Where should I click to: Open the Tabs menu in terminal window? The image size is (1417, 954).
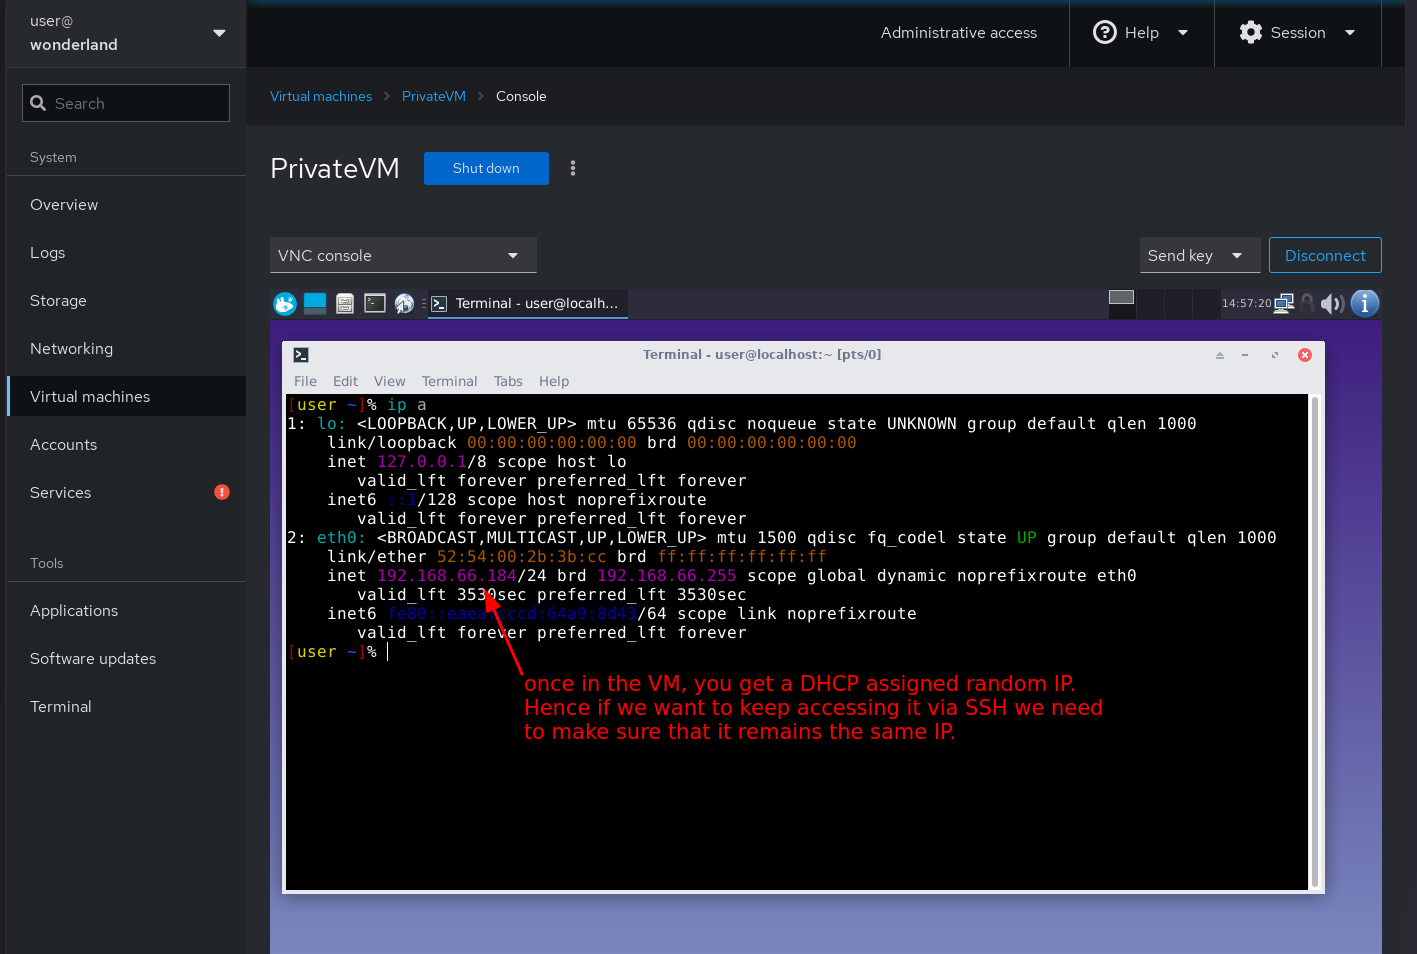click(508, 381)
